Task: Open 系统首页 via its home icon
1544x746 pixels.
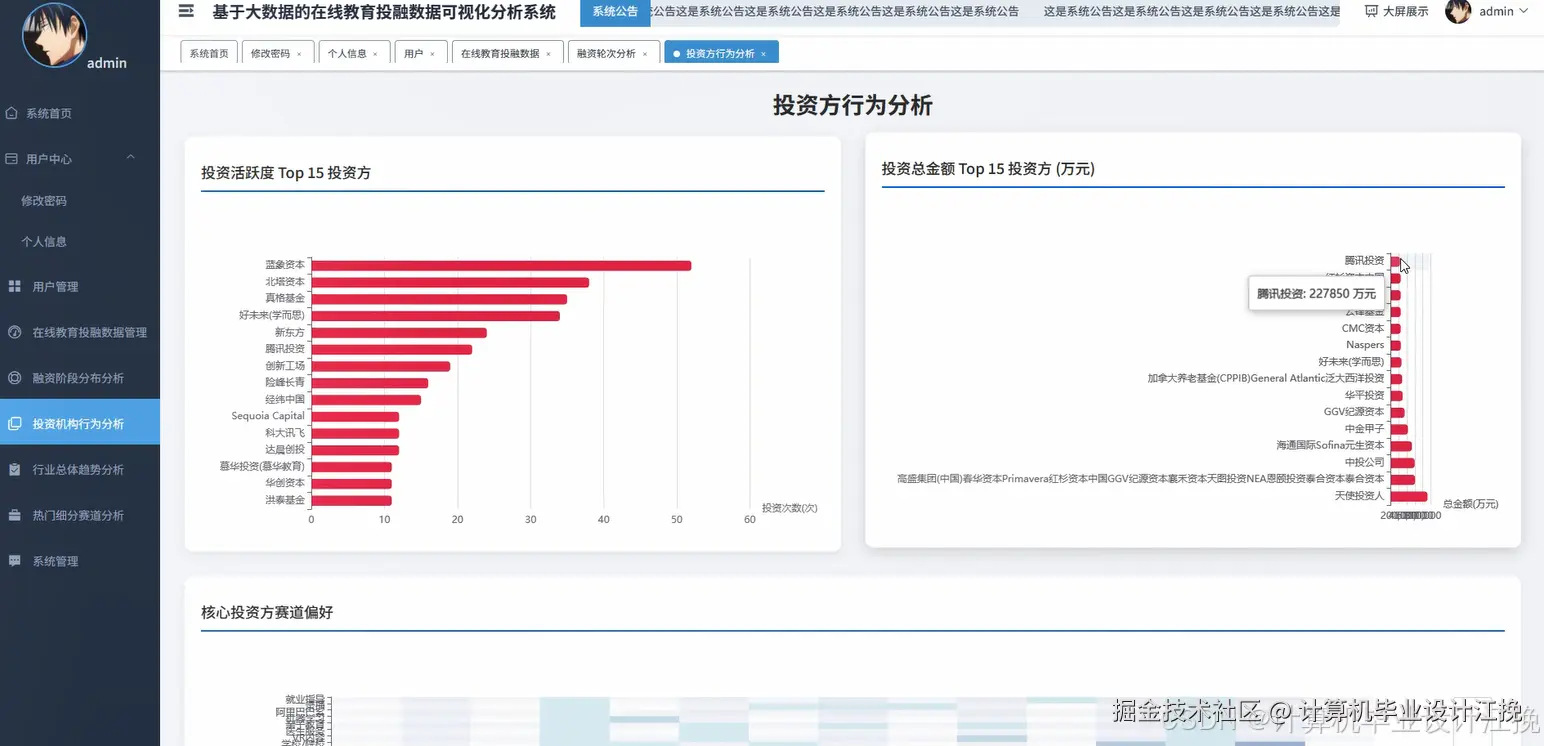Action: pos(12,113)
